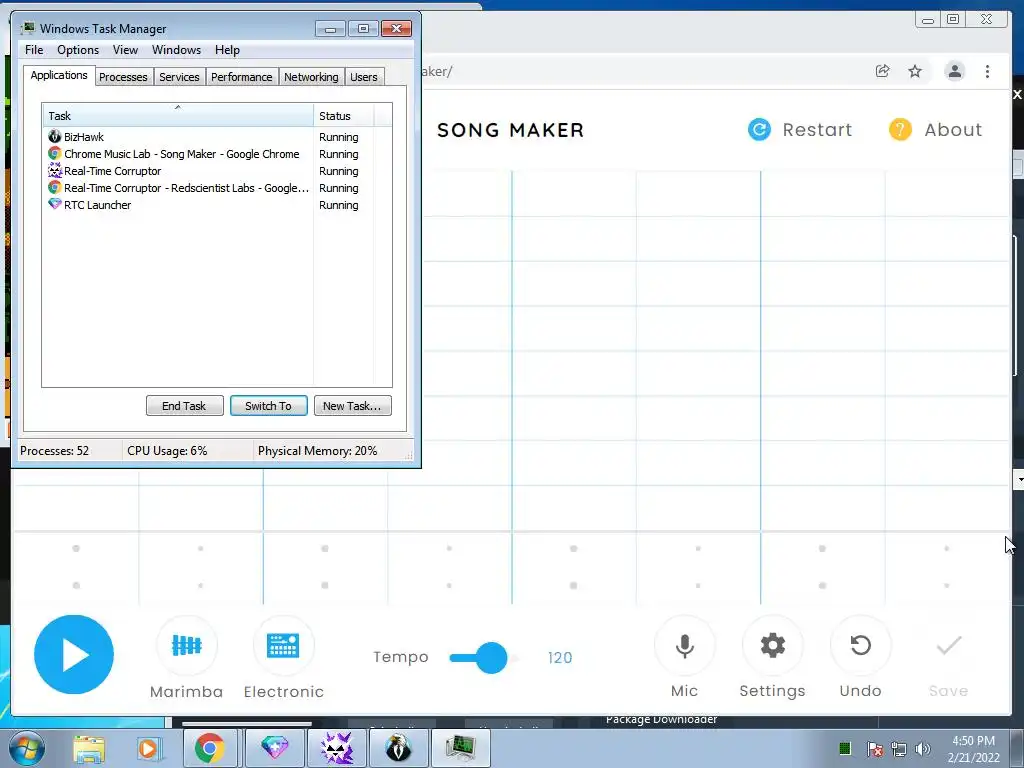Image resolution: width=1024 pixels, height=768 pixels.
Task: Click the Tempo slider handle
Action: click(491, 658)
